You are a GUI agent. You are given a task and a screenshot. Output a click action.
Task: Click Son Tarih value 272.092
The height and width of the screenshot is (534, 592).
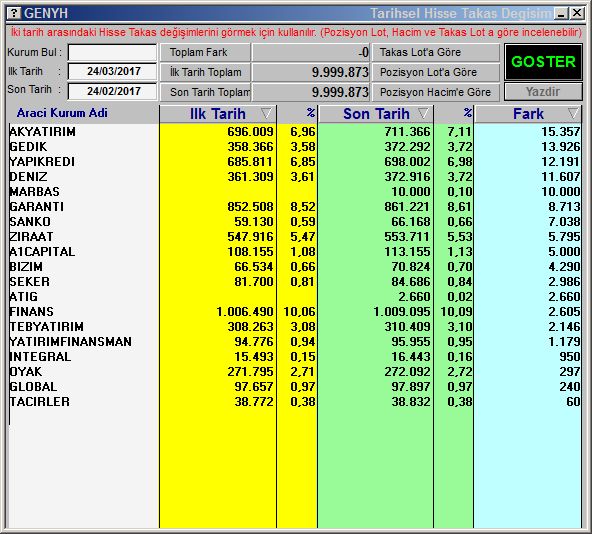407,371
